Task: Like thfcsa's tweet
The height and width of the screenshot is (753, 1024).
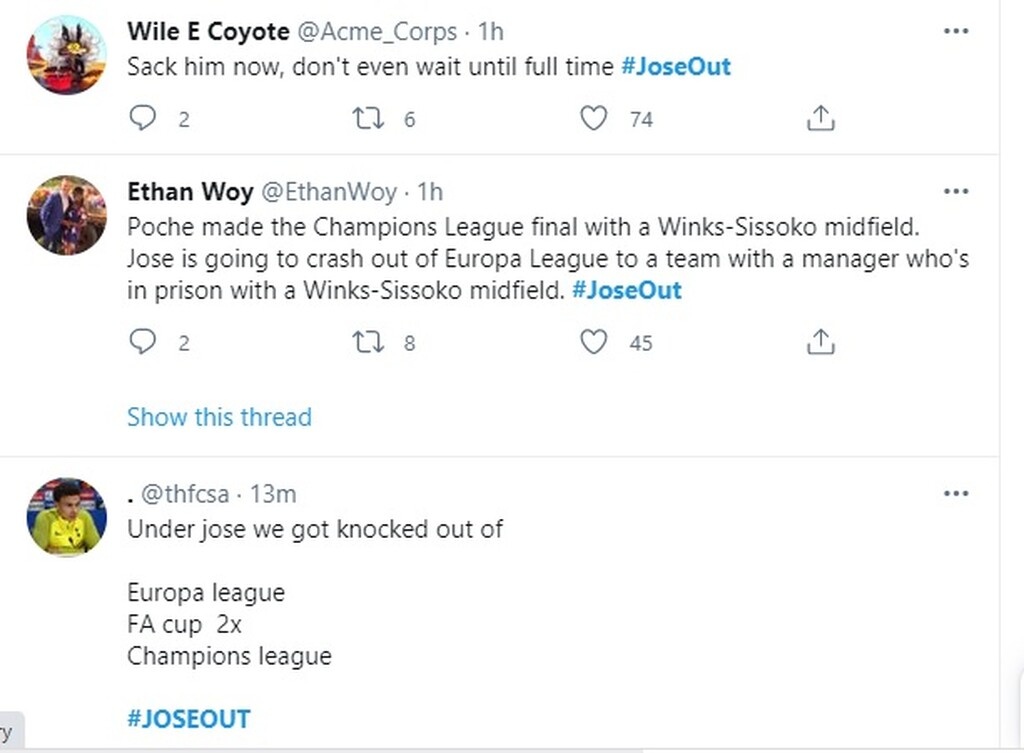Action: [x=593, y=750]
